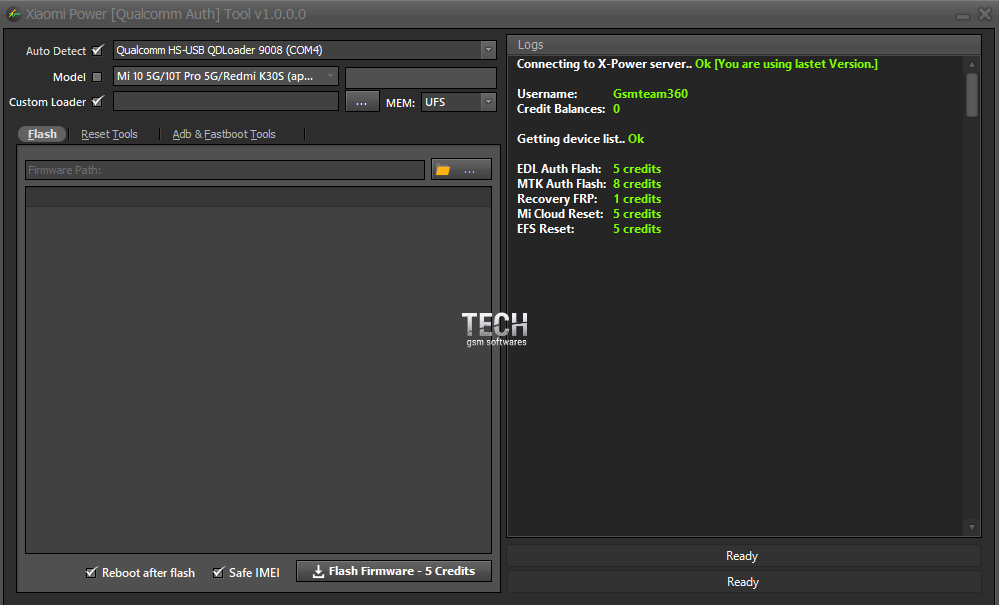999x605 pixels.
Task: Click the Custom Loader path field
Action: coord(226,101)
